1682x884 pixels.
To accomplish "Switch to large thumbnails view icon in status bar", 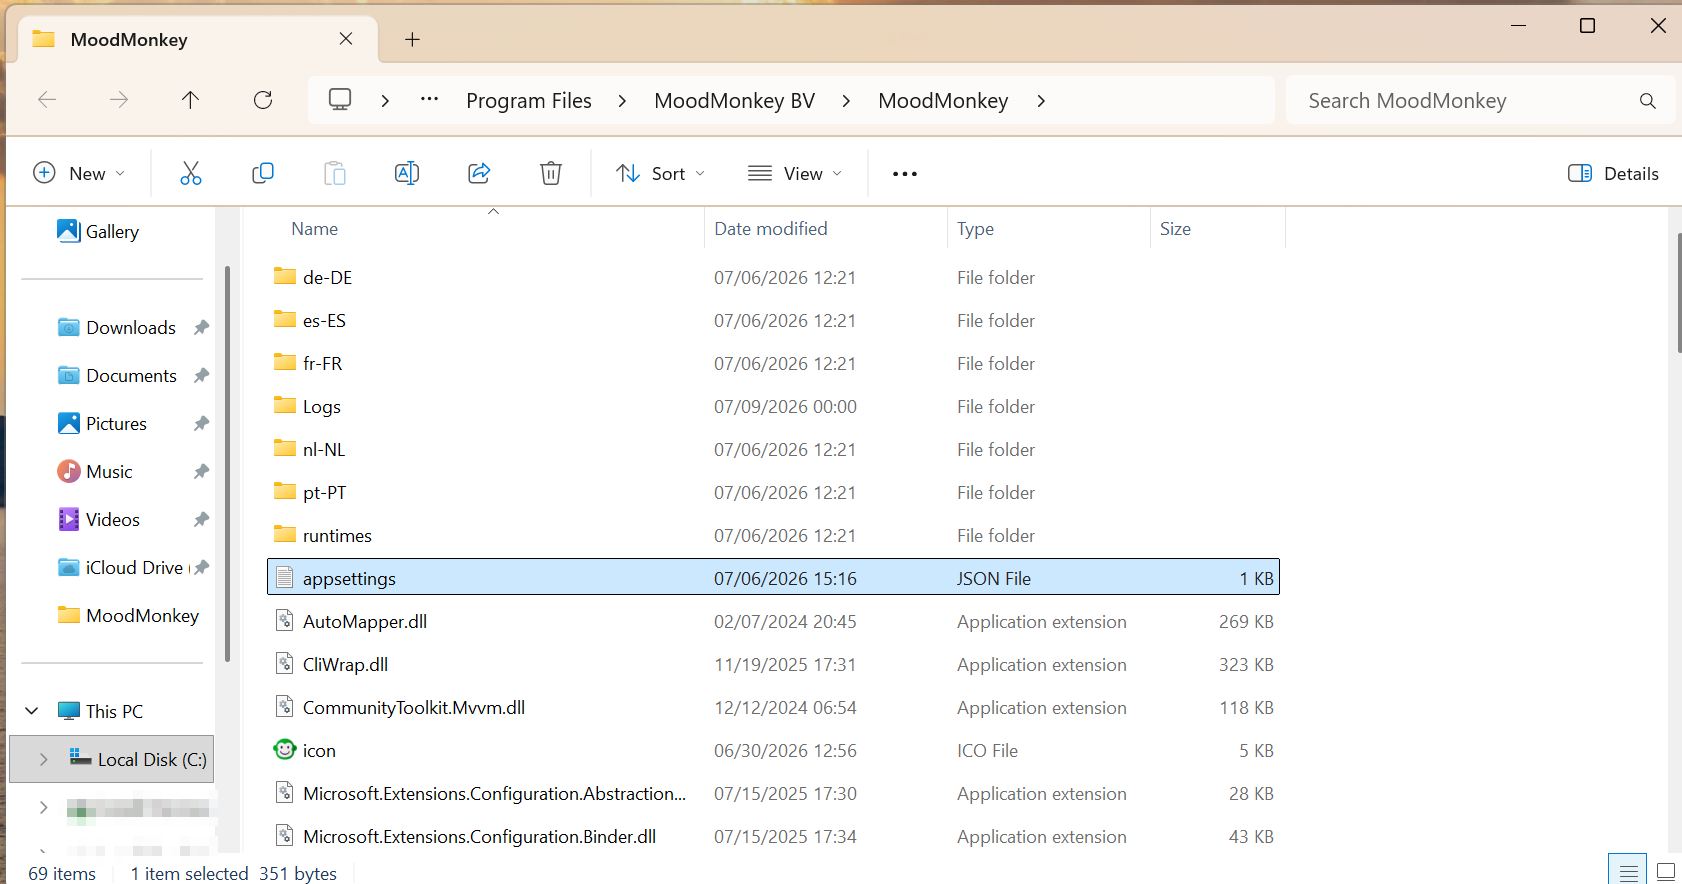I will coord(1666,872).
